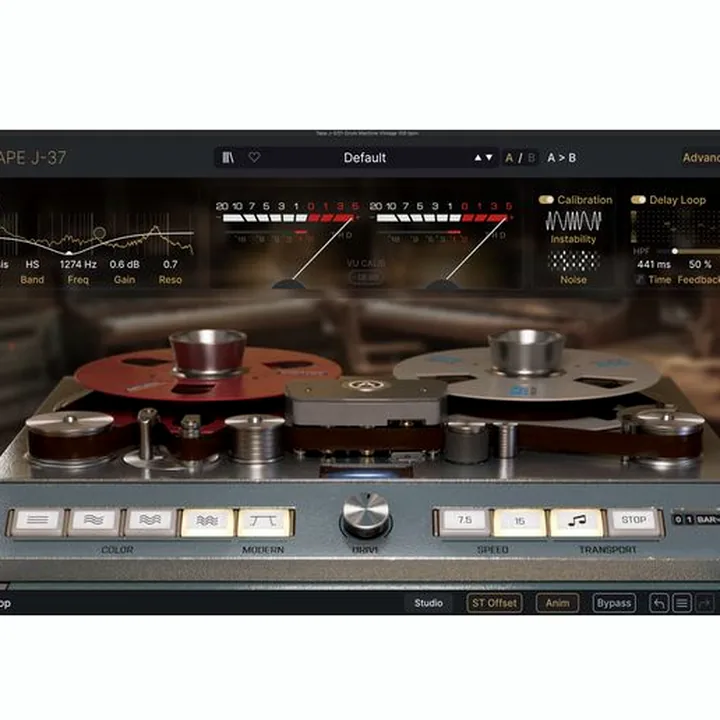Screen dimensions: 720x720
Task: Click the VU CALIB value field
Action: (366, 277)
